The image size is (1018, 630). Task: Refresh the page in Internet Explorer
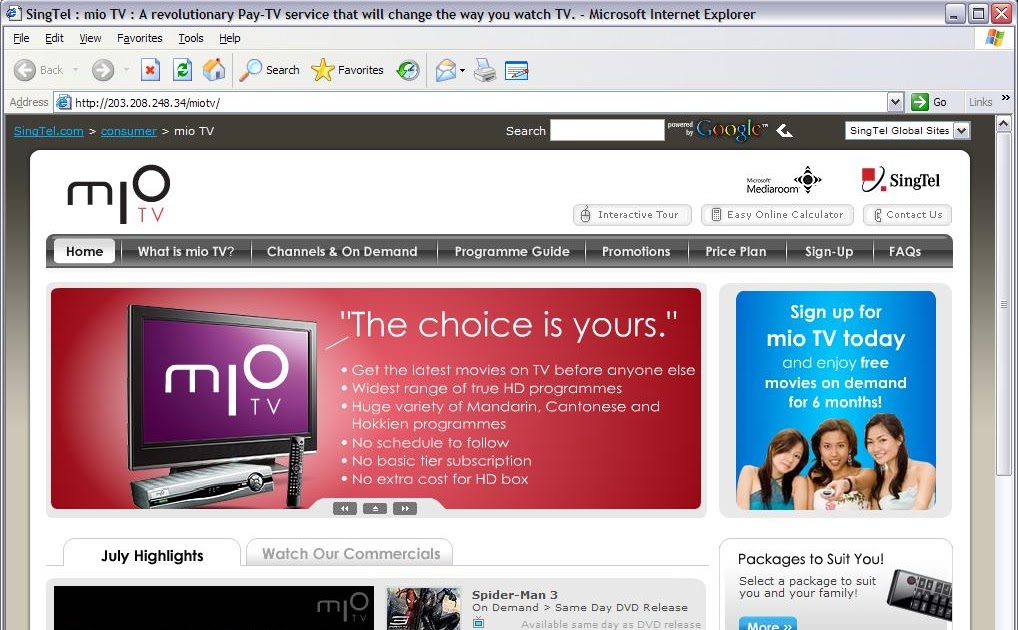182,70
